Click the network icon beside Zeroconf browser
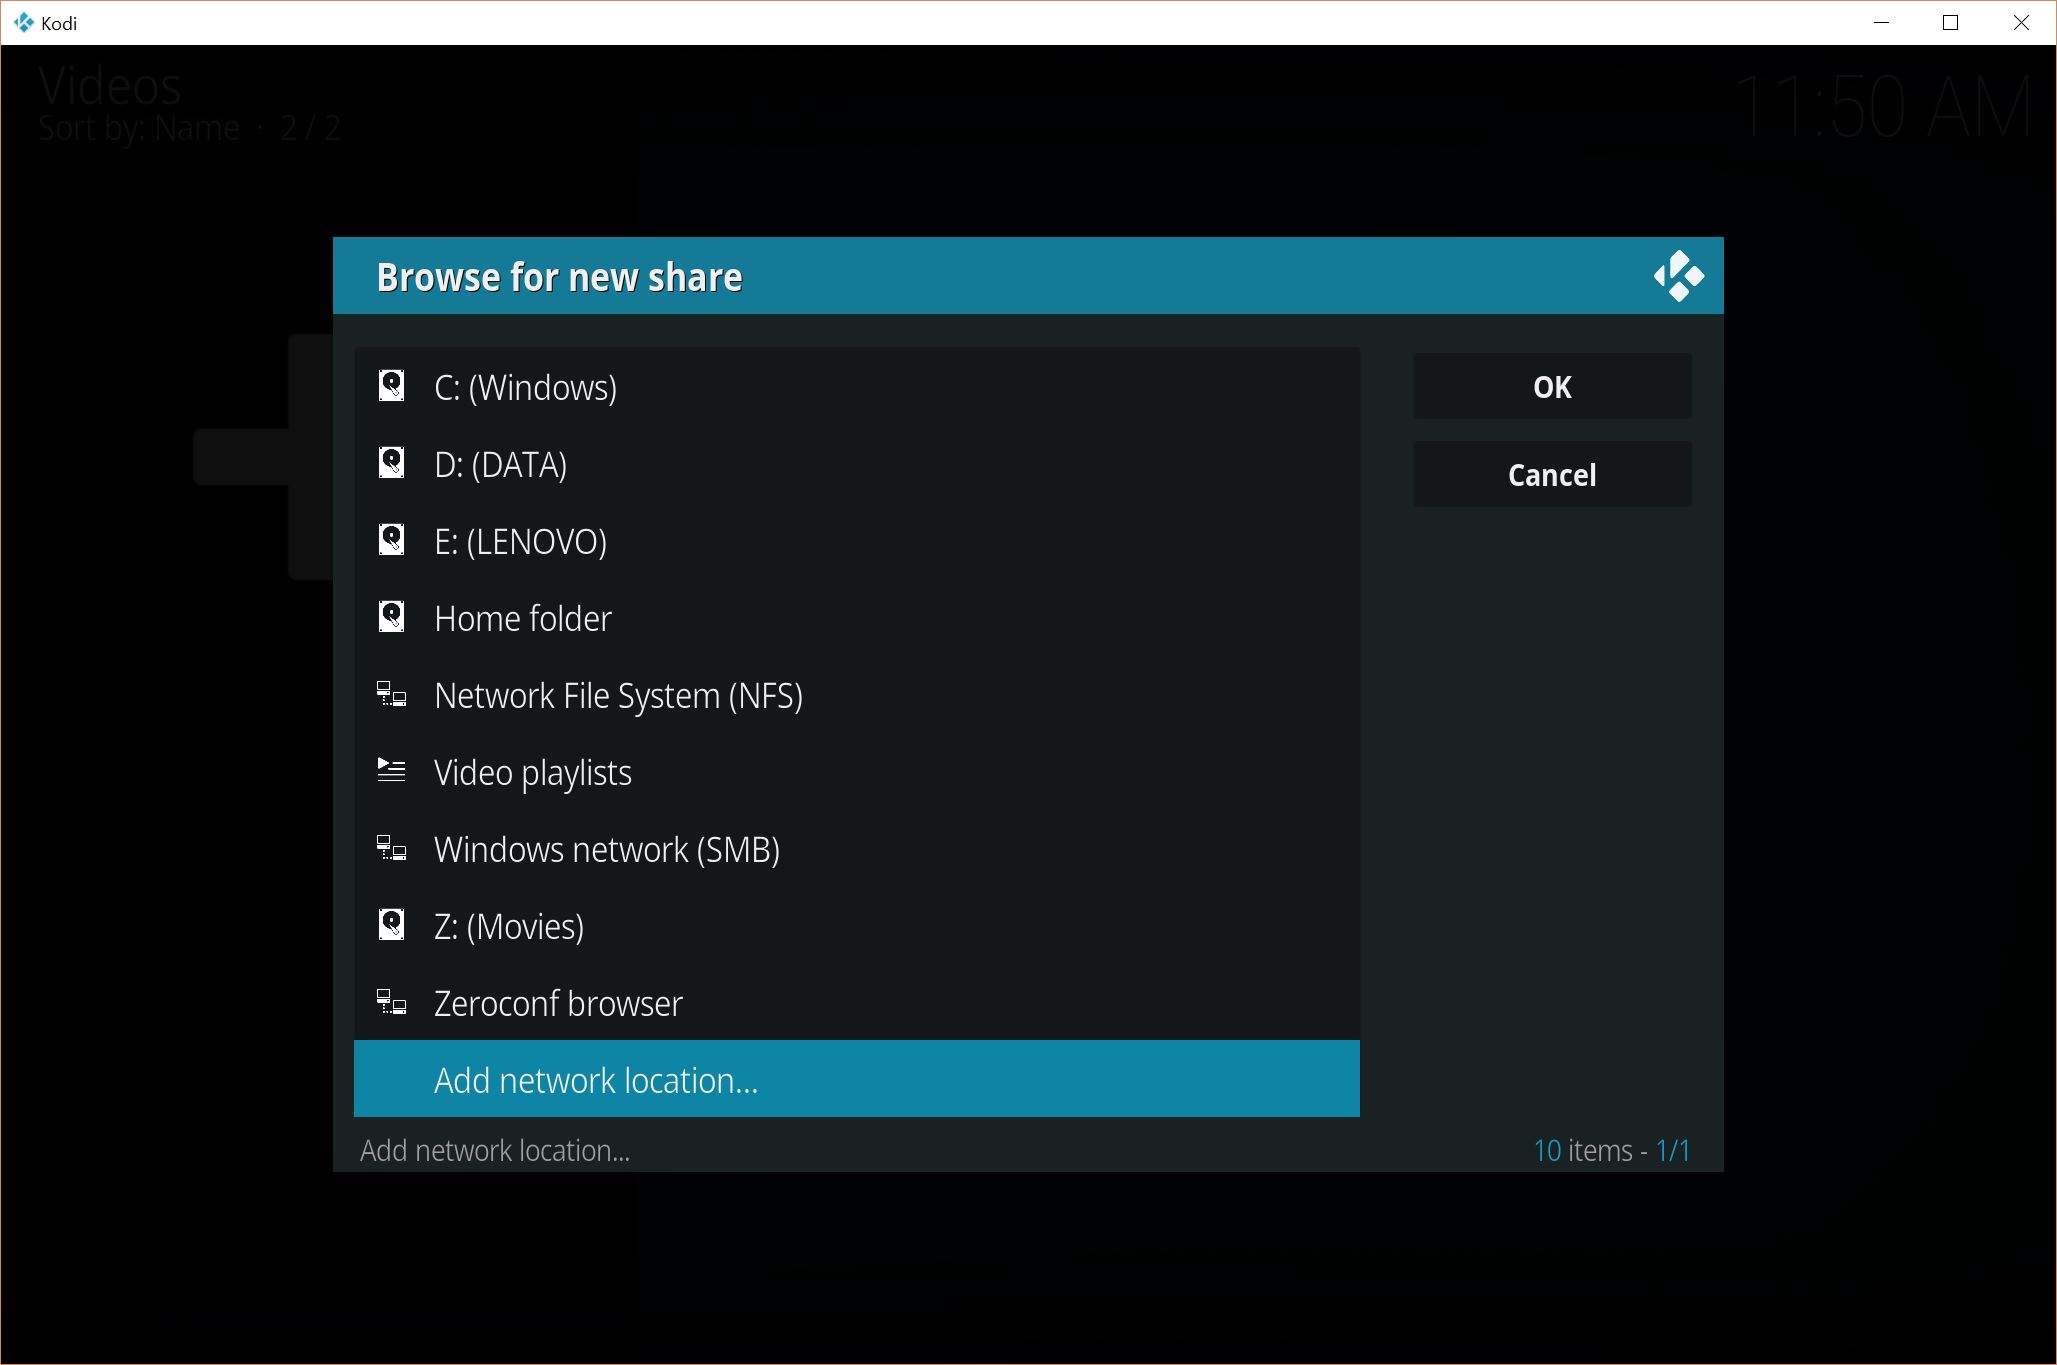This screenshot has width=2057, height=1365. point(391,1002)
